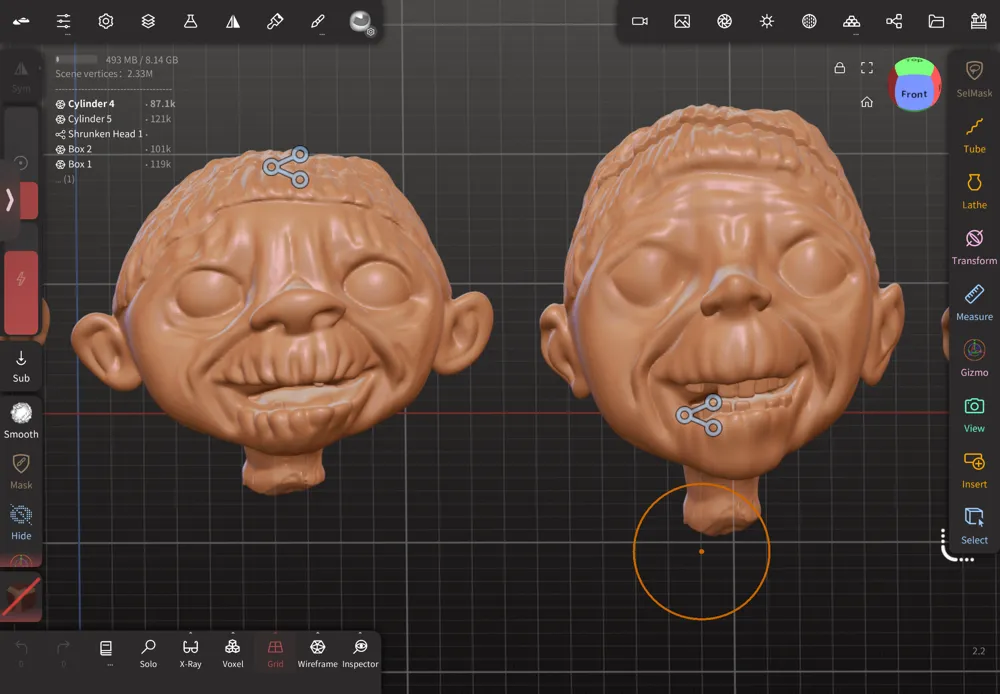The height and width of the screenshot is (694, 1000).
Task: Click the '493 MB / 8.14 GB' memory readout
Action: pyautogui.click(x=142, y=60)
